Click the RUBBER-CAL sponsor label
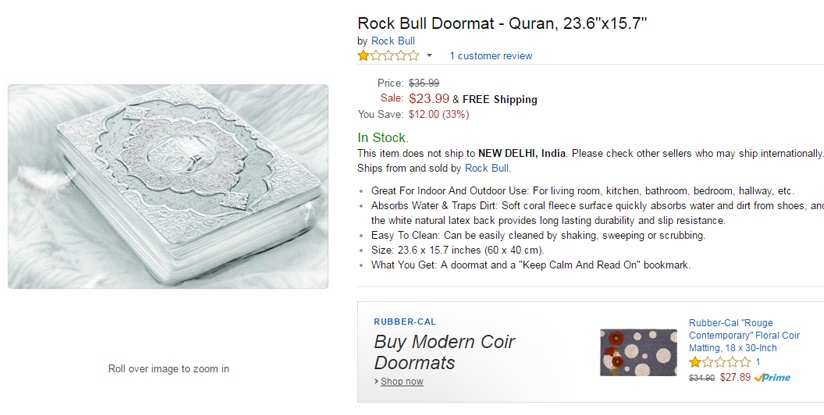 point(404,322)
